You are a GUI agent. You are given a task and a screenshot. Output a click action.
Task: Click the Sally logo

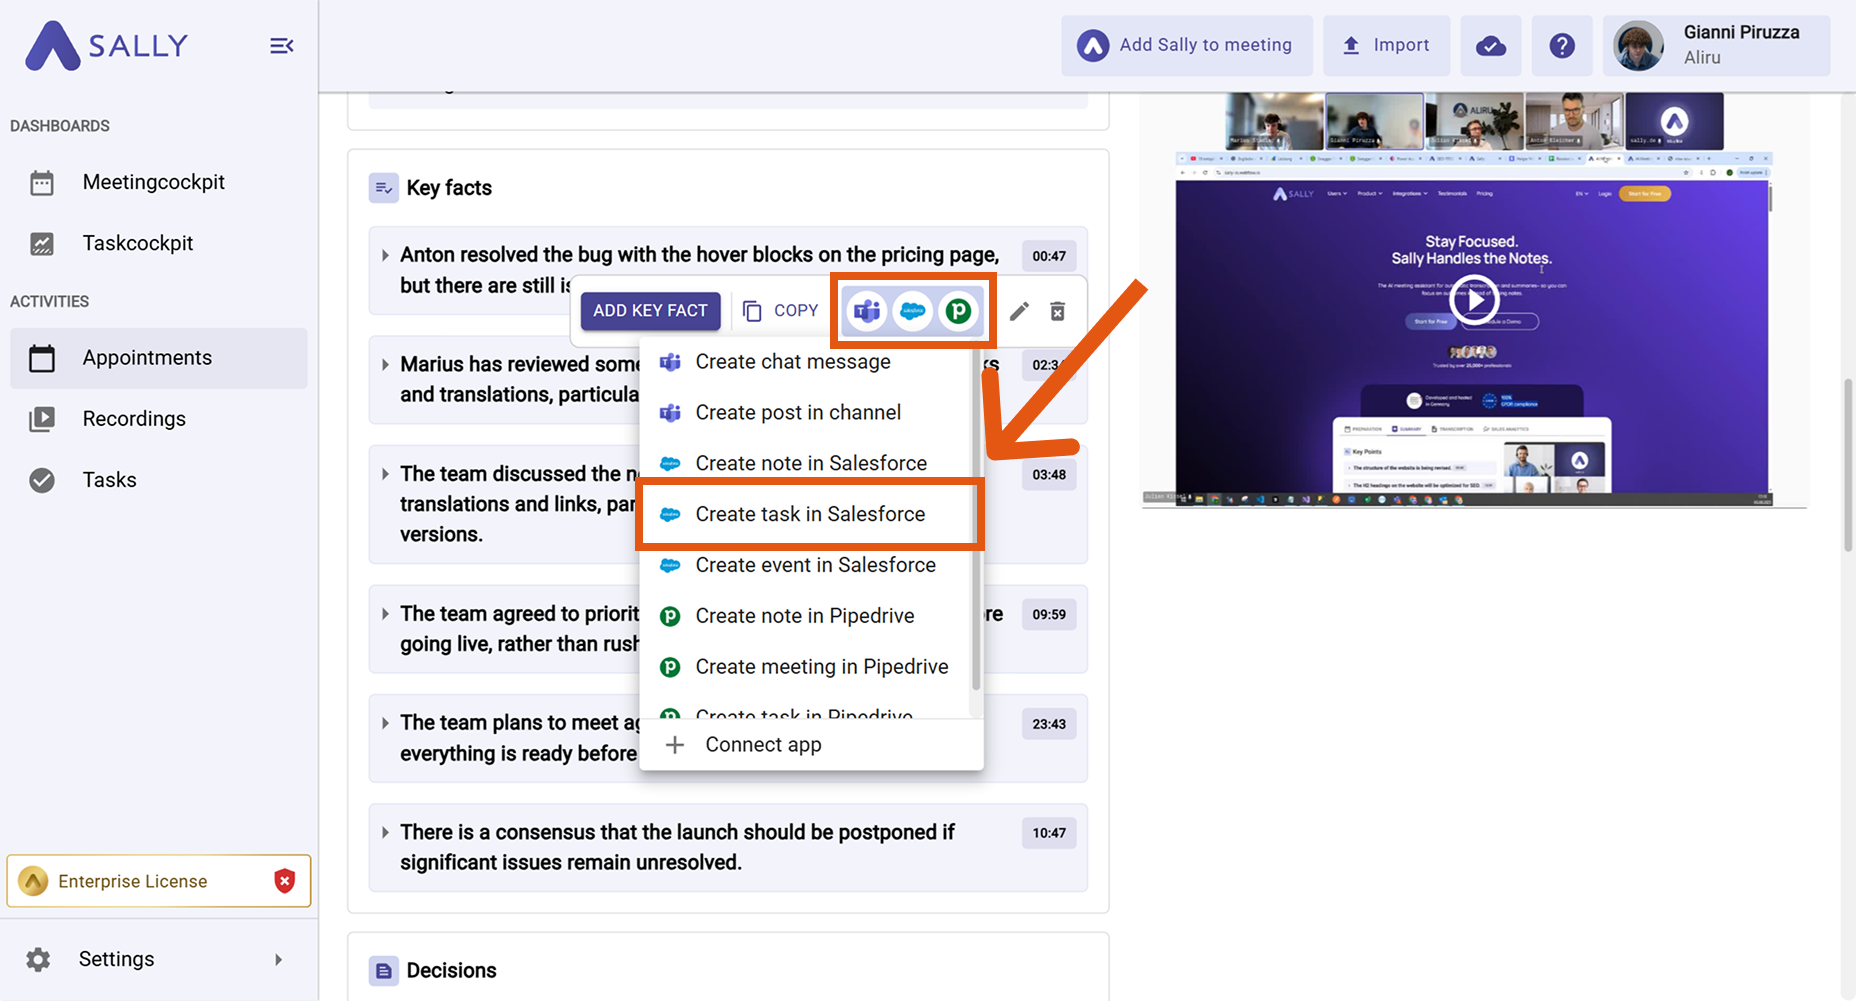tap(107, 45)
